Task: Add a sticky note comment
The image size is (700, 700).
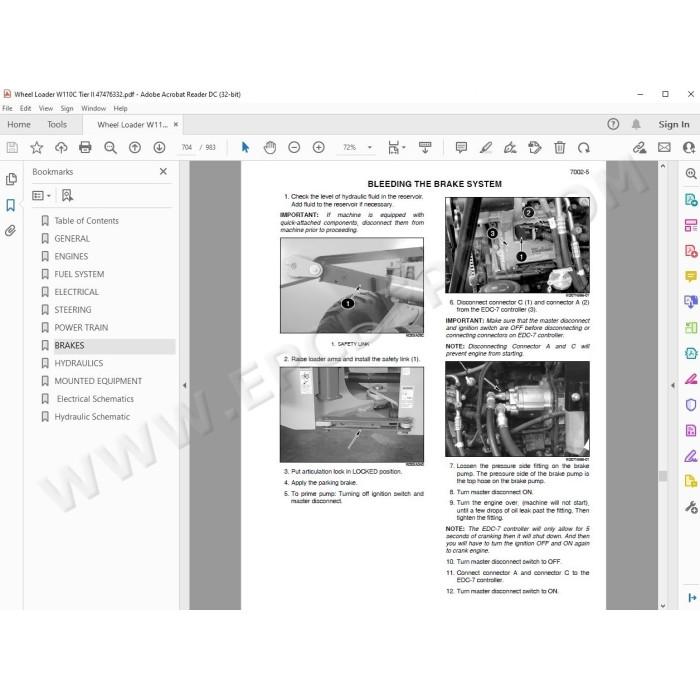Action: [x=461, y=147]
